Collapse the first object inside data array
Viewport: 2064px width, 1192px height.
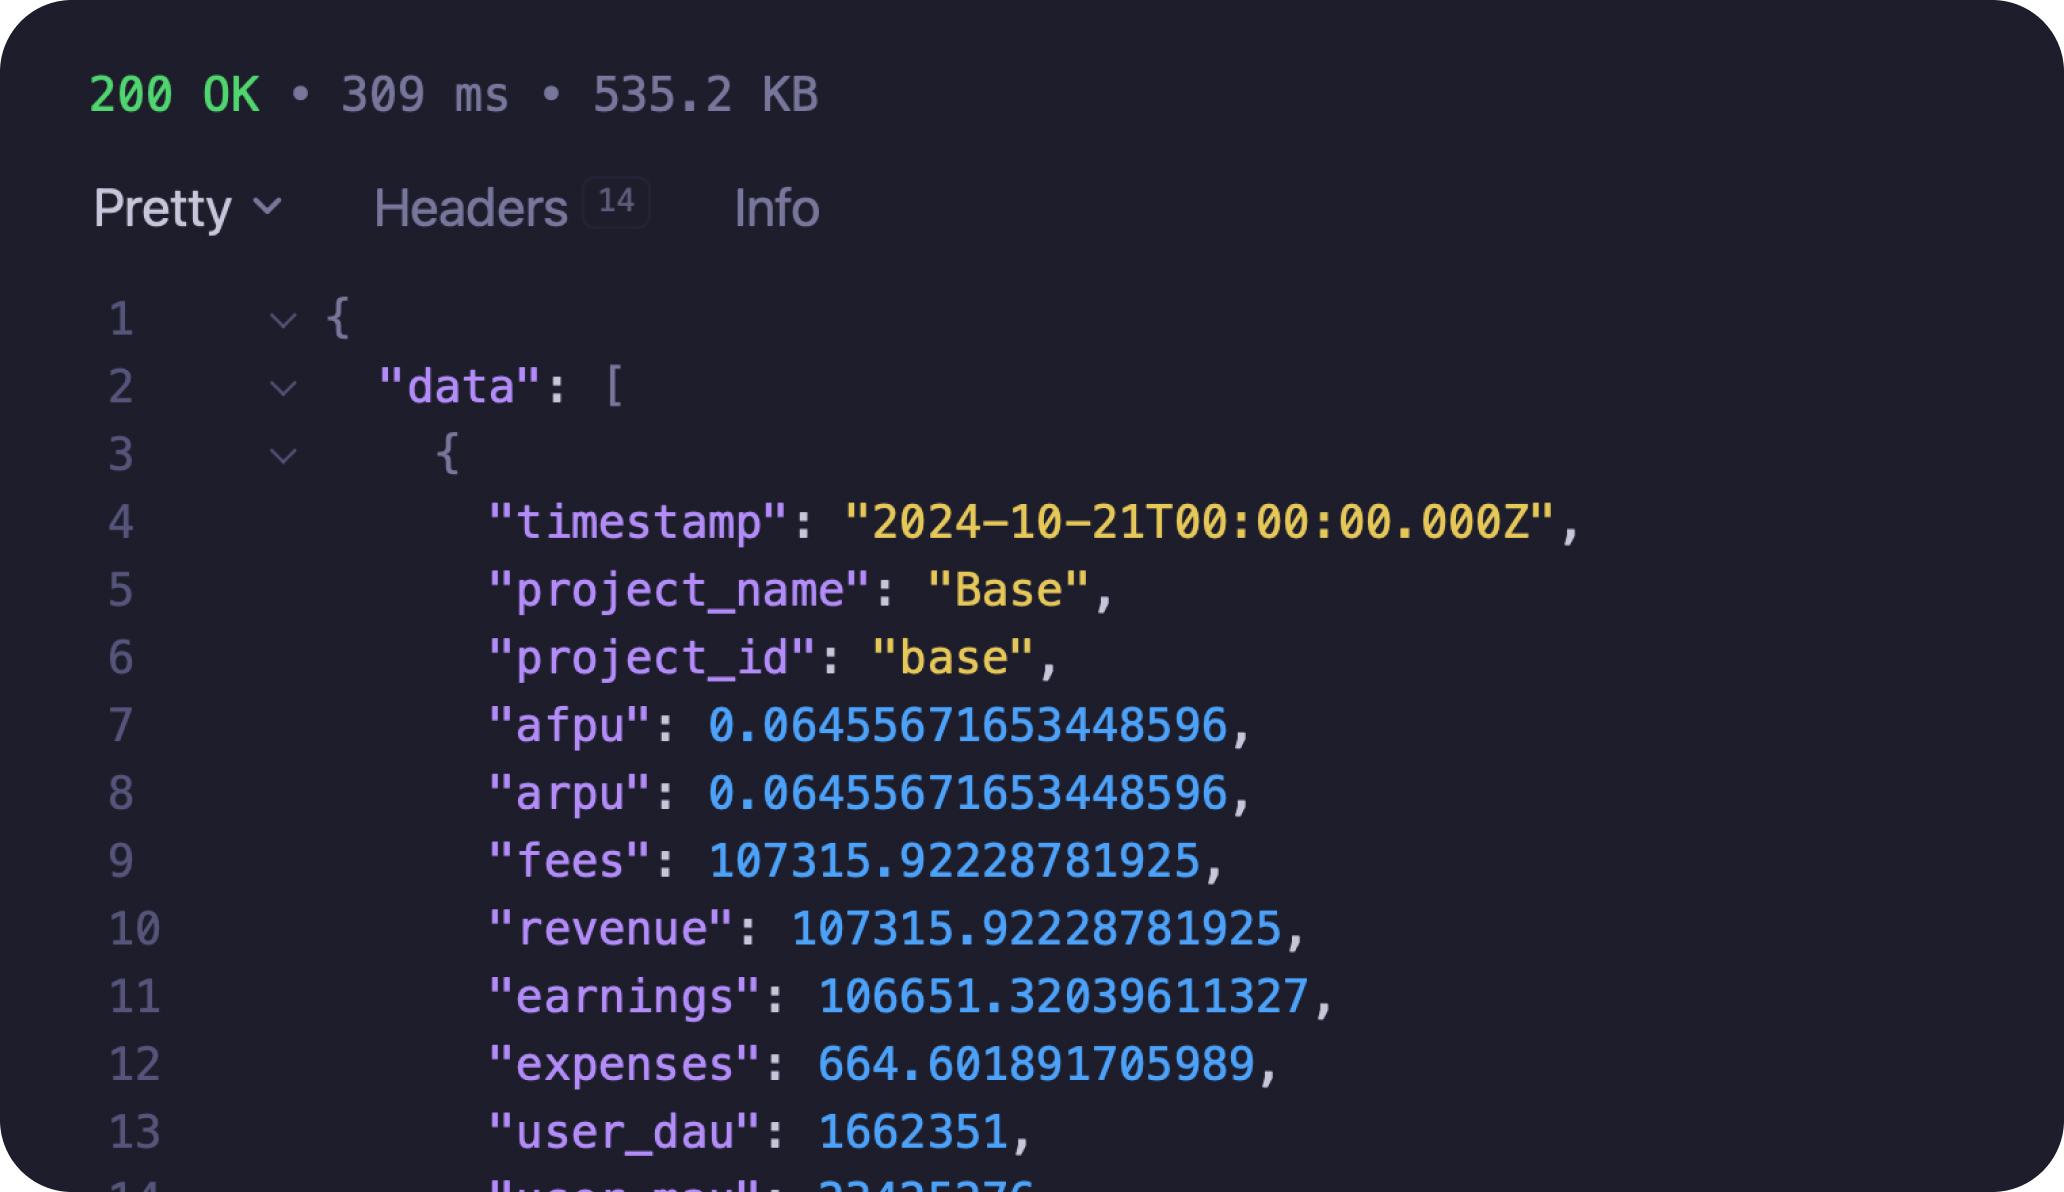283,454
